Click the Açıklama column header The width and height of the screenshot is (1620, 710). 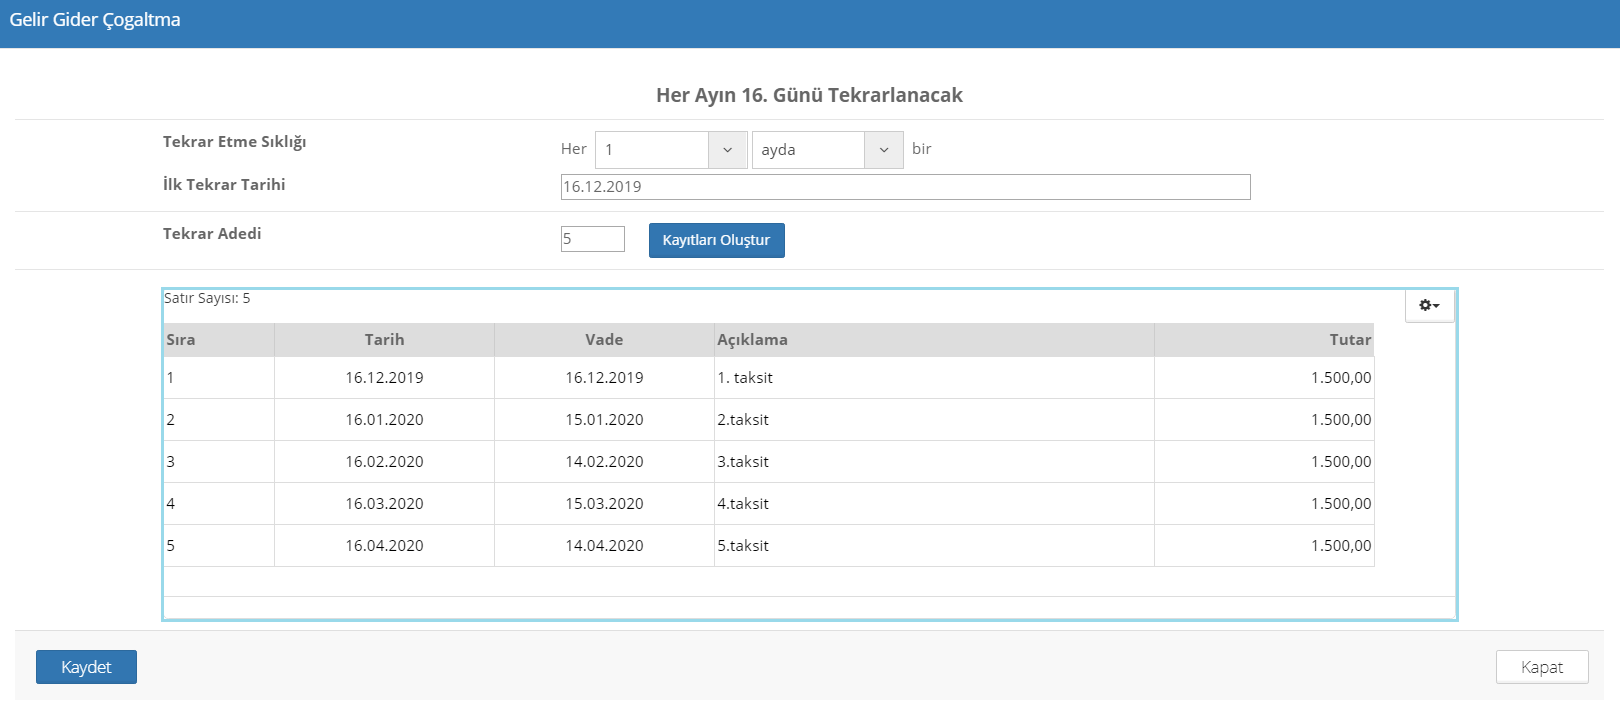[933, 340]
